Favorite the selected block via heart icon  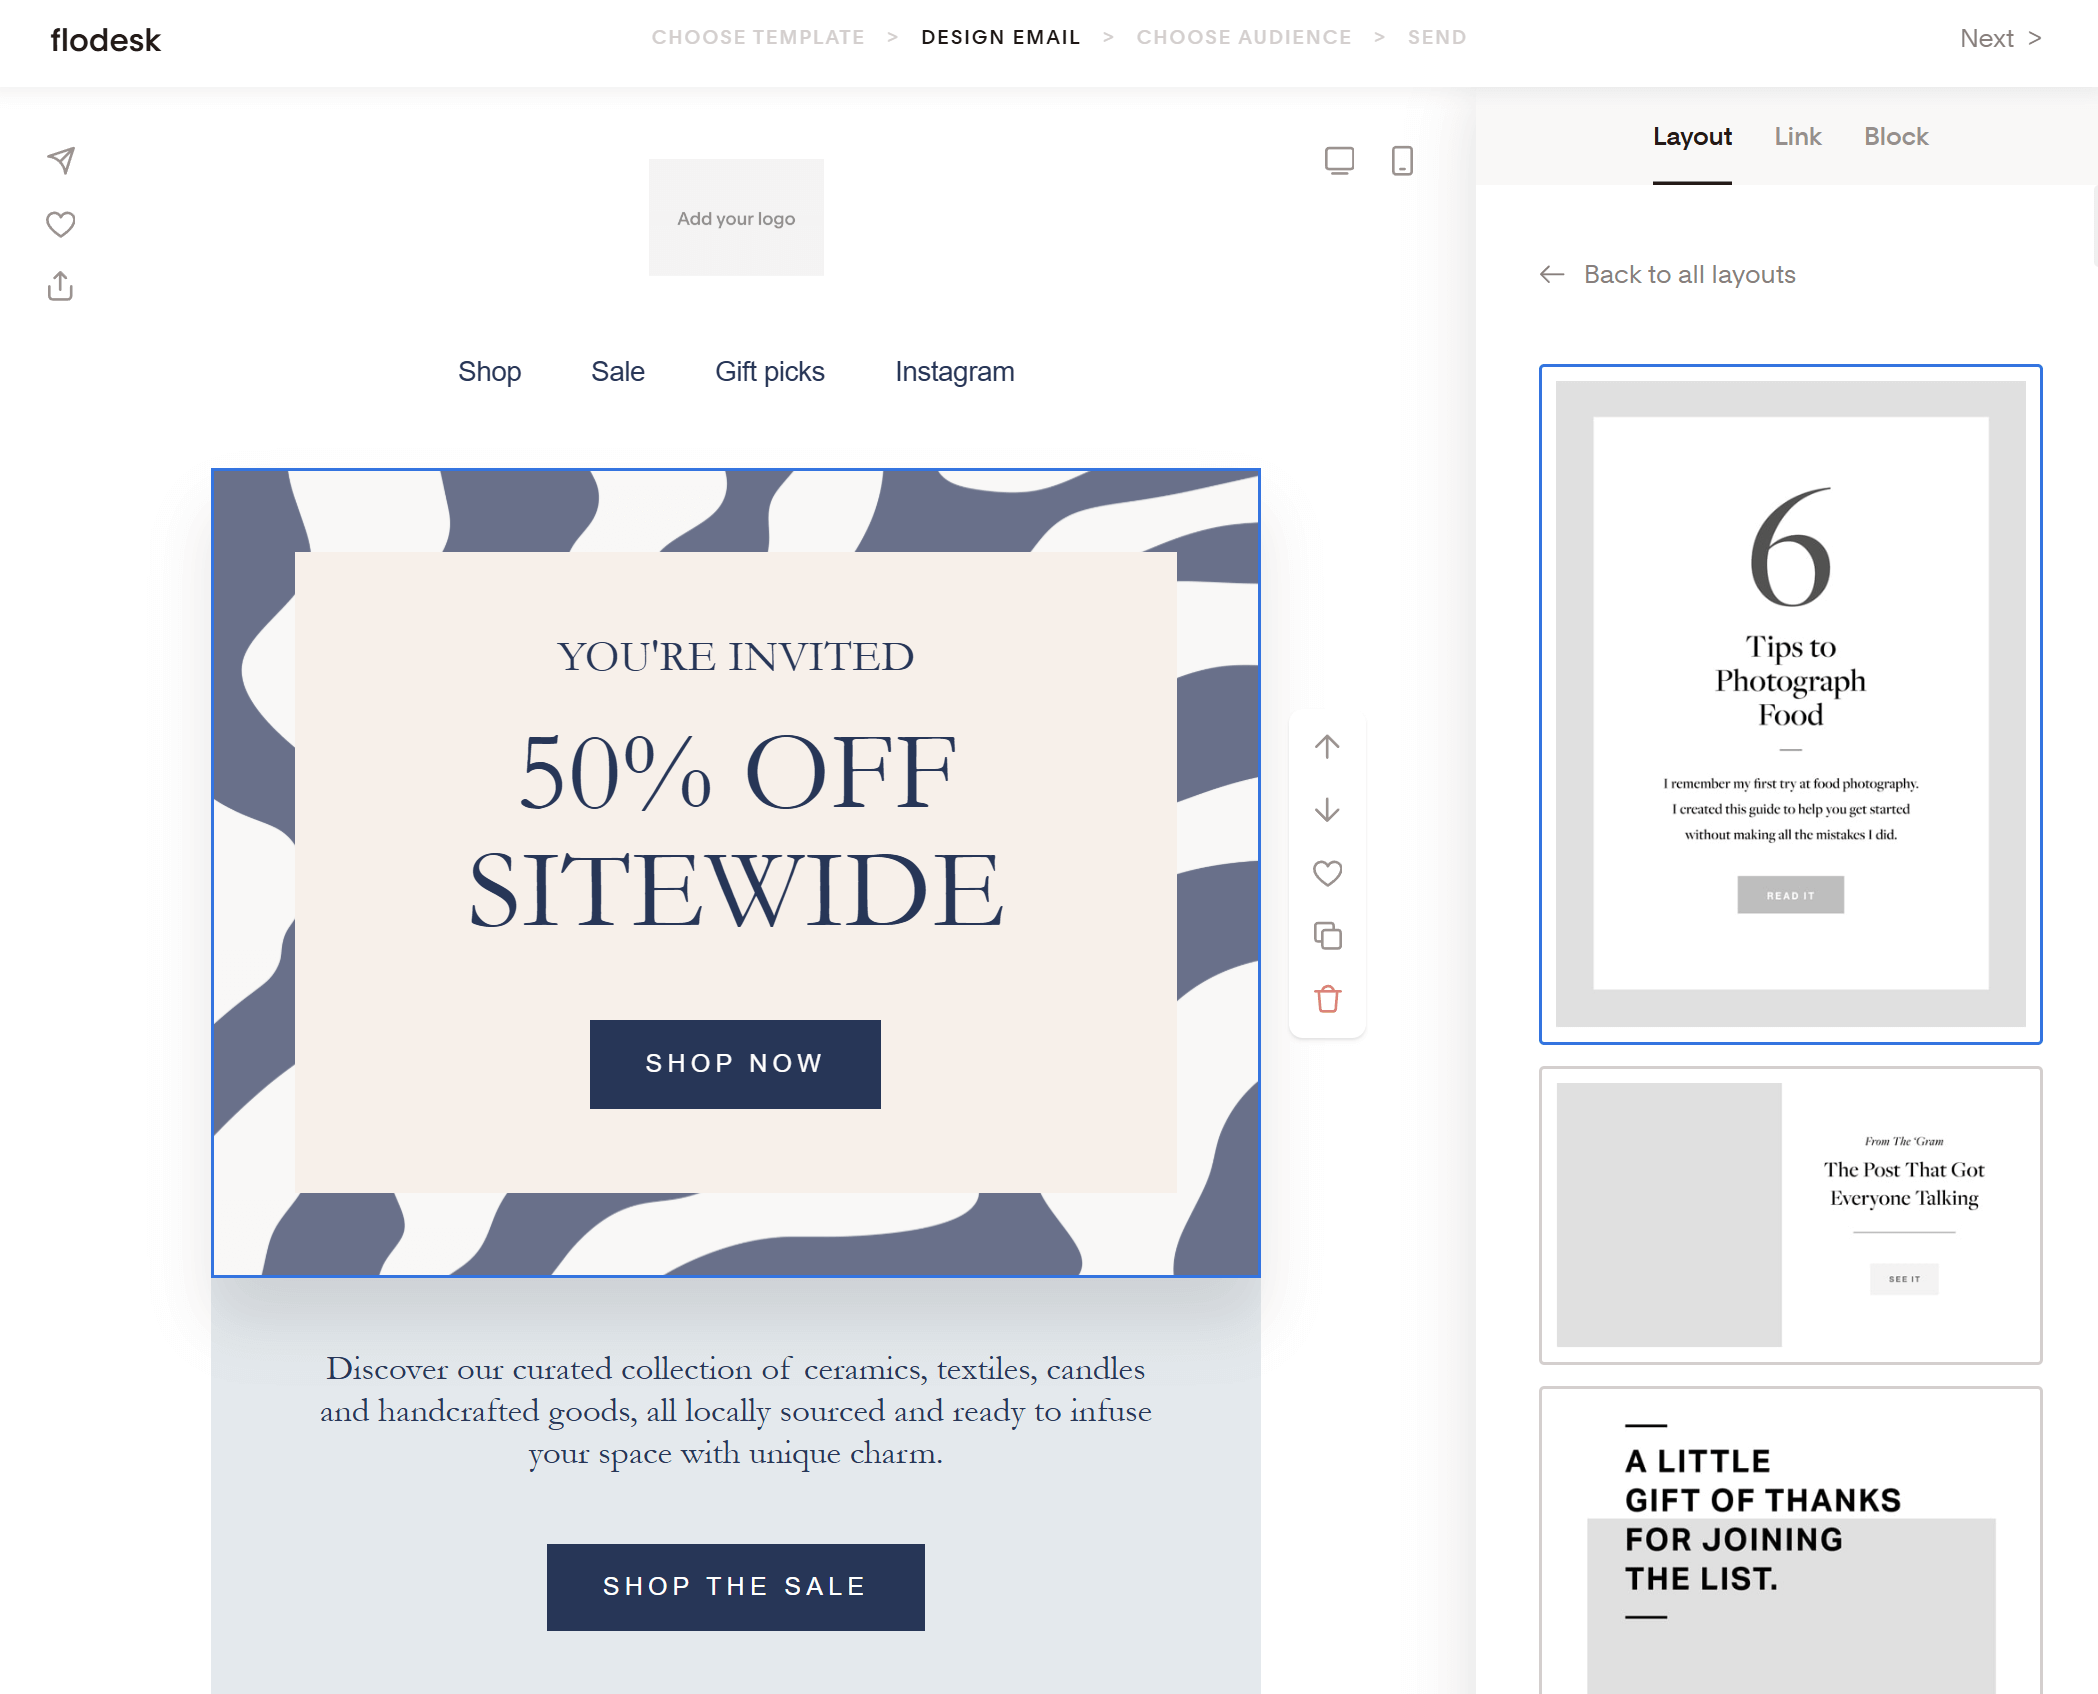pos(1328,873)
